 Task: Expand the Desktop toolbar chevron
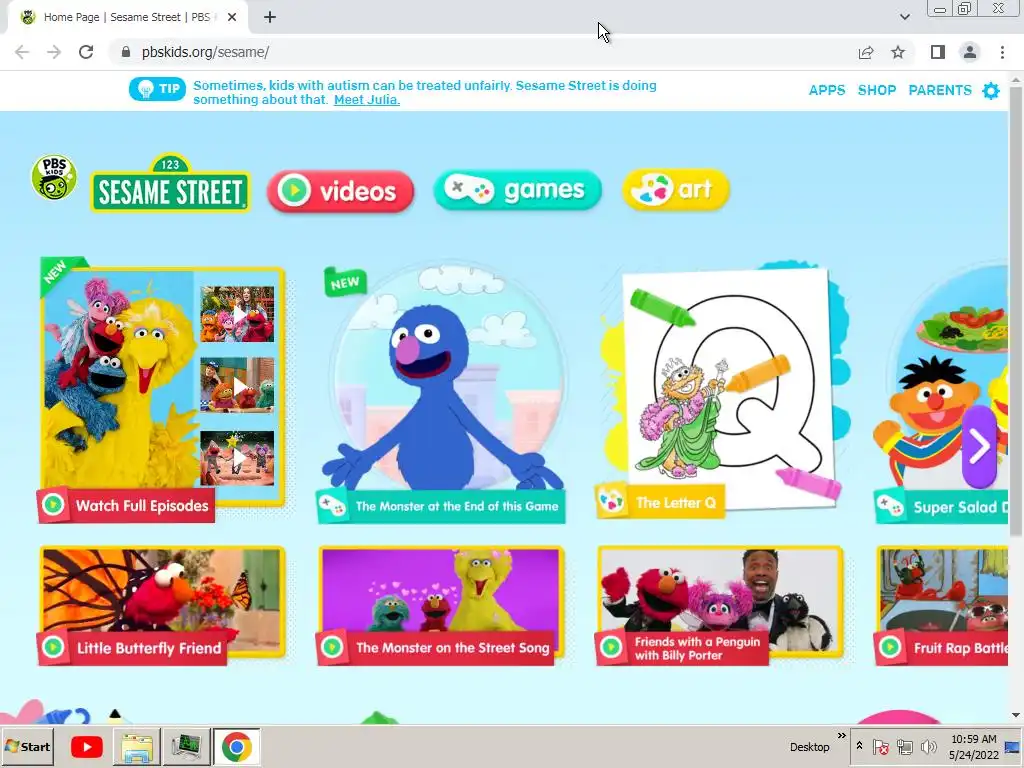841,736
